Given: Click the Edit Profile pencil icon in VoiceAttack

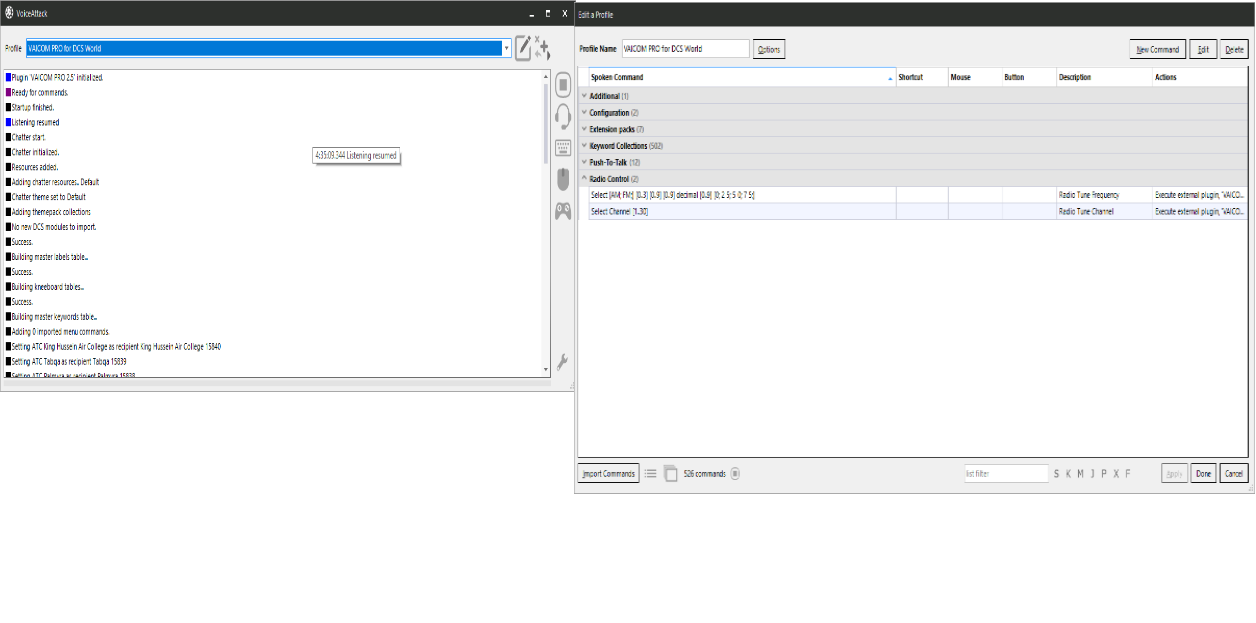Looking at the screenshot, I should click(x=523, y=48).
